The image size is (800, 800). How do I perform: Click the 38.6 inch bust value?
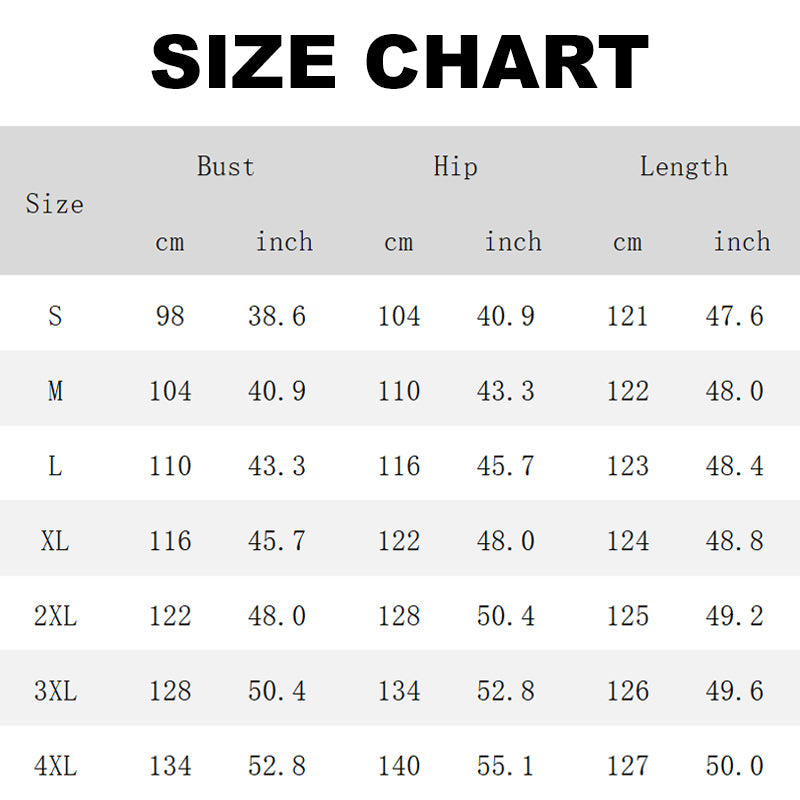[x=277, y=316]
